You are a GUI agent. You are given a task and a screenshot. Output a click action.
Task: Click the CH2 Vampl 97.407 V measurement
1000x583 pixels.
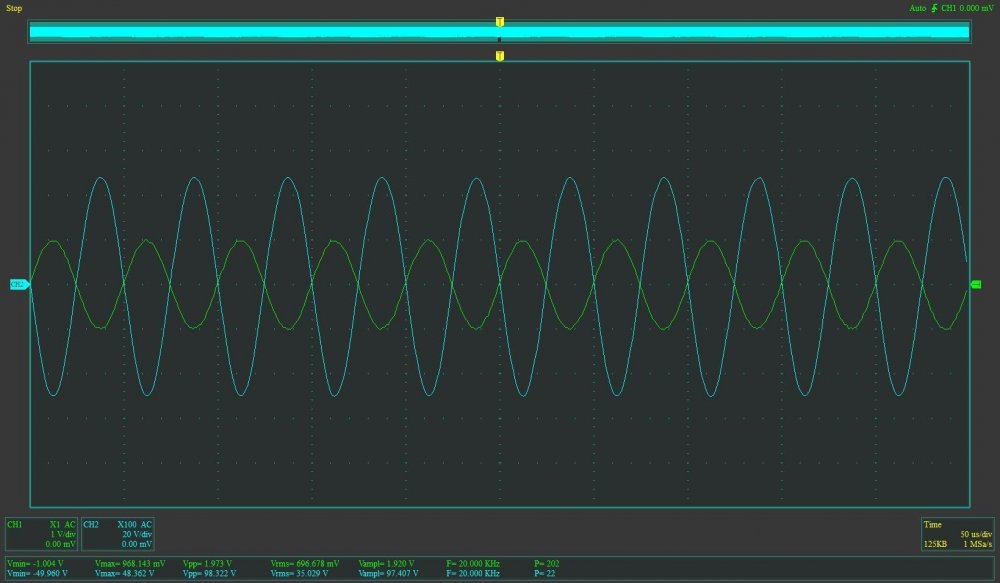coord(386,574)
